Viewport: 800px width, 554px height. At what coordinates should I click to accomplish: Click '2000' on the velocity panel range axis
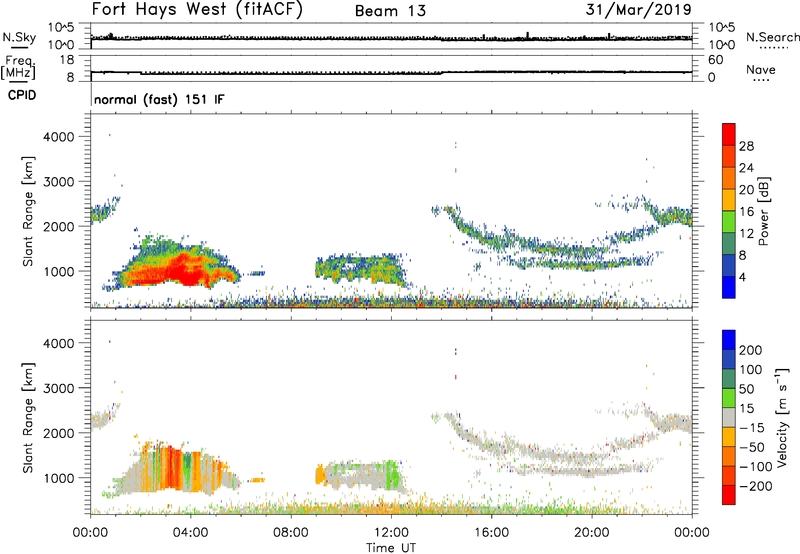58,433
